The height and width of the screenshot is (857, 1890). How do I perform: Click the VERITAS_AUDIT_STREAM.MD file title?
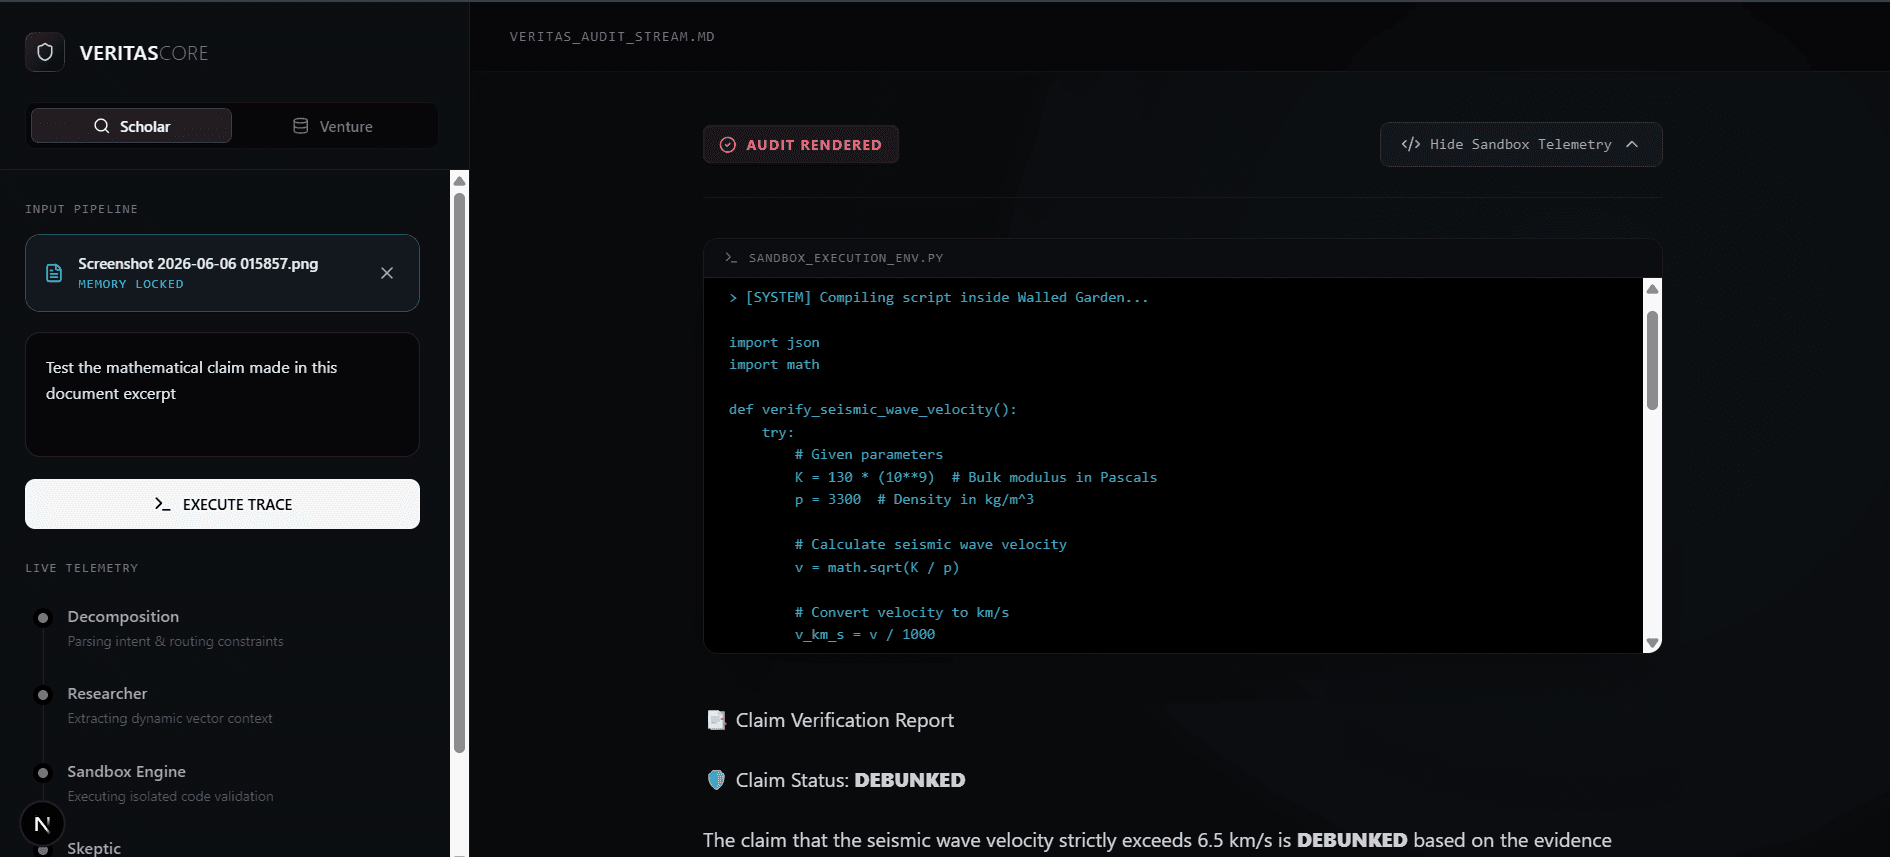(x=612, y=37)
